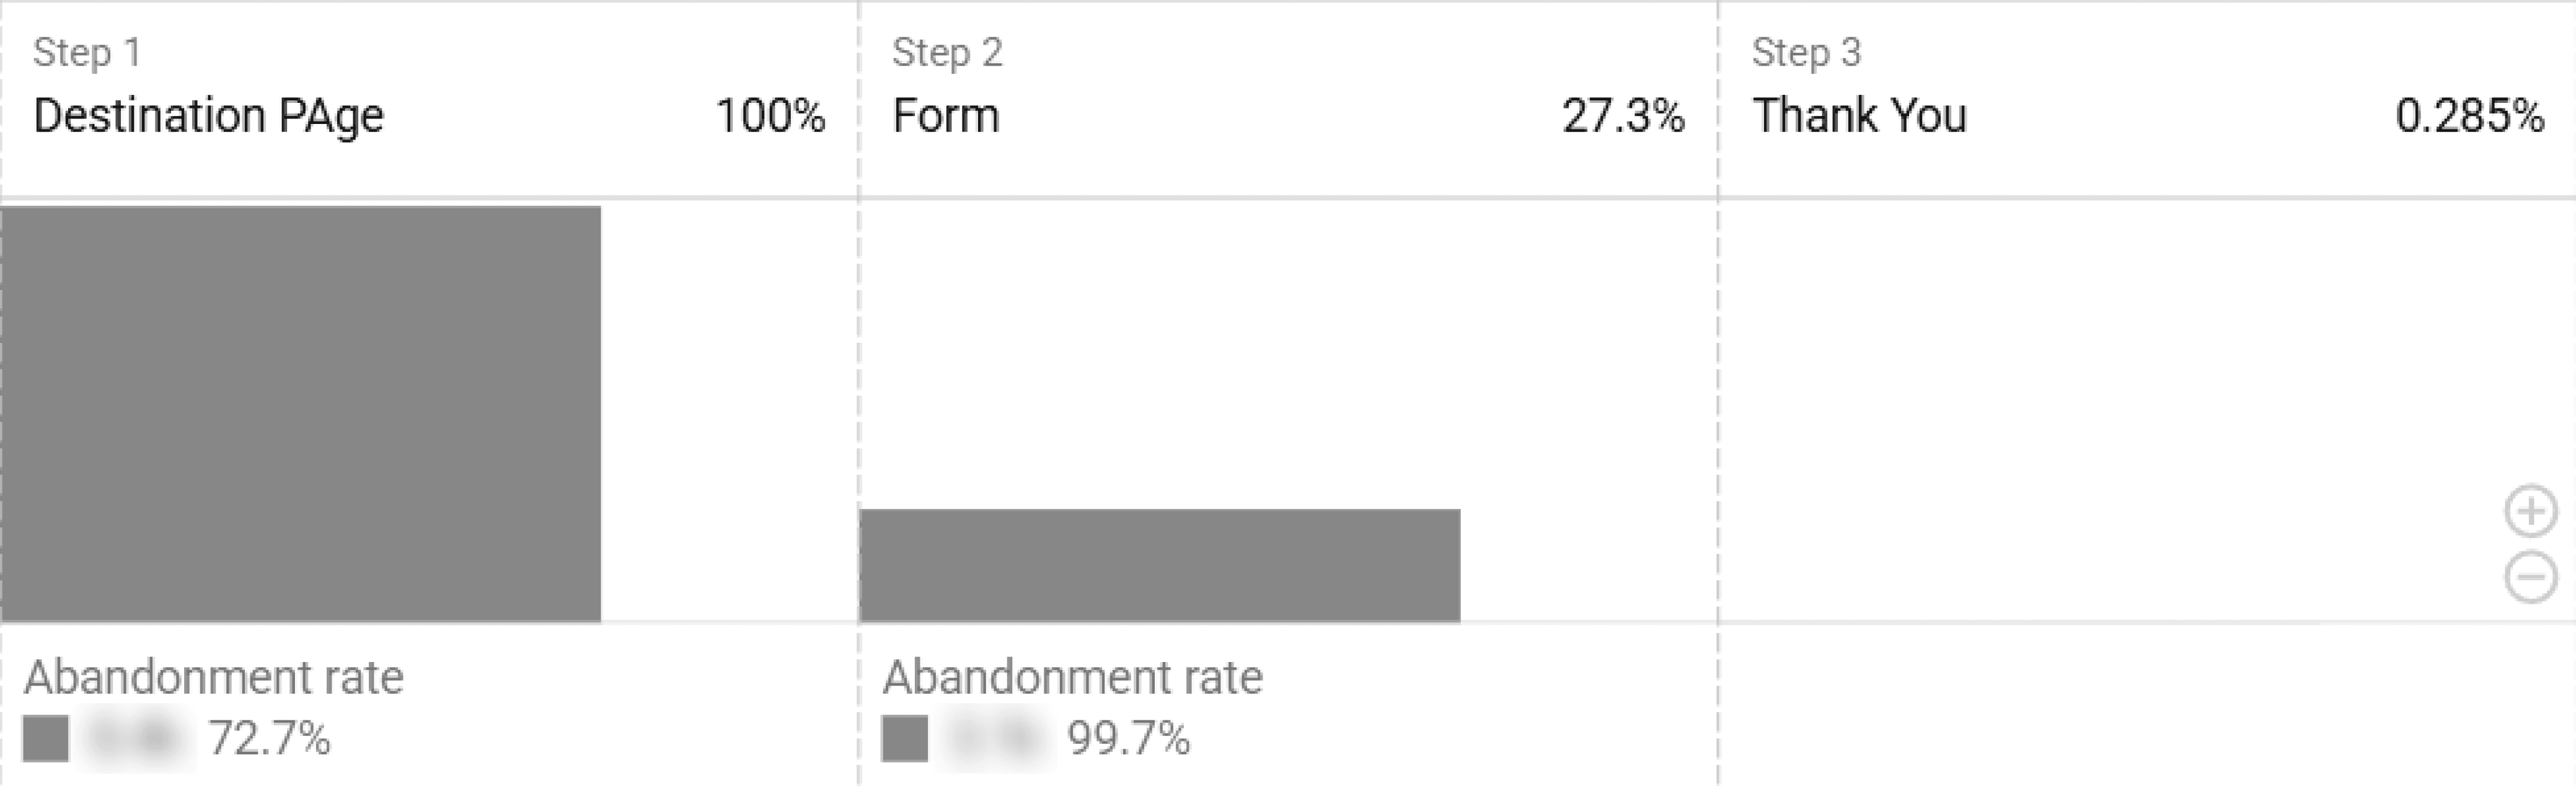
Task: Click the Form step title
Action: (x=946, y=115)
